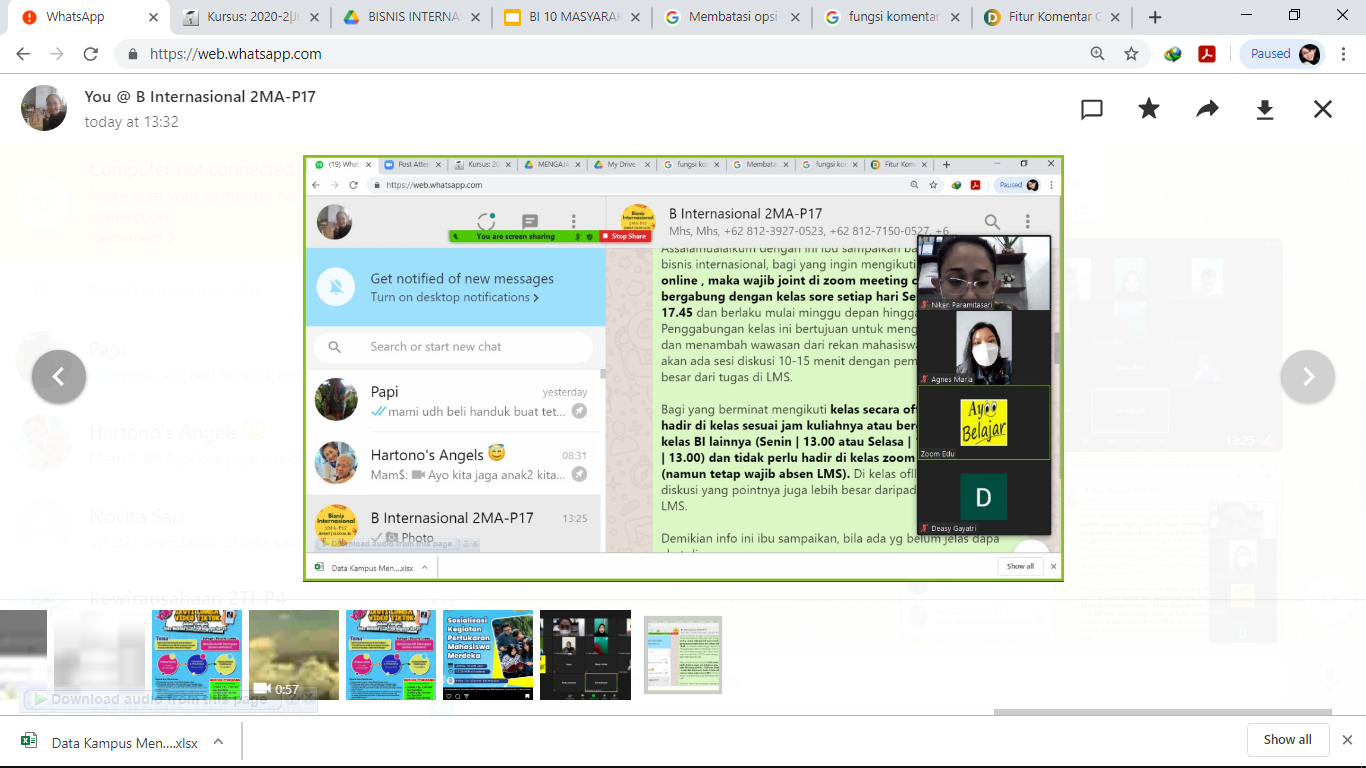Go to message via speech bubble icon
The height and width of the screenshot is (768, 1366).
tap(1092, 109)
